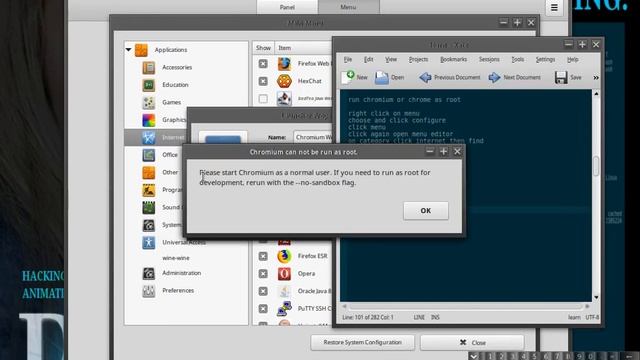Select the Sound category icon

point(149,208)
